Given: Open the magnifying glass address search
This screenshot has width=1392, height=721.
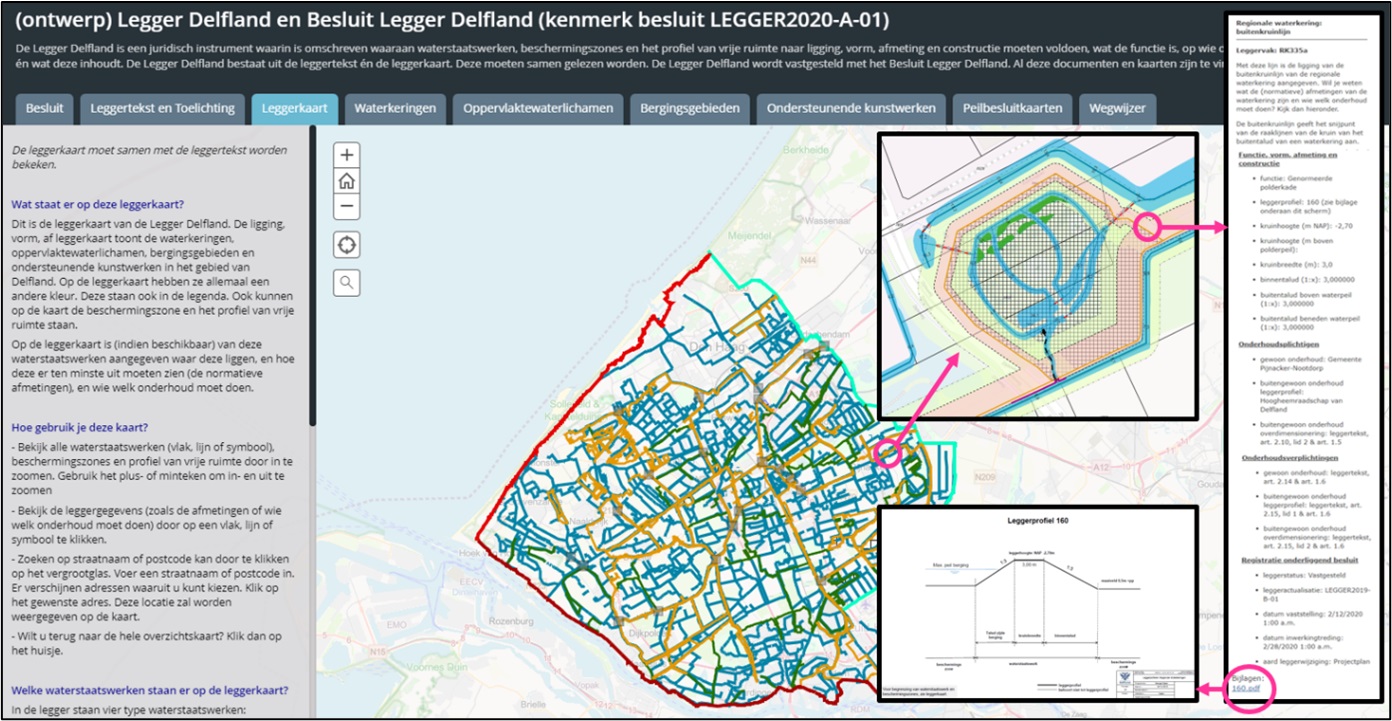Looking at the screenshot, I should [x=347, y=284].
